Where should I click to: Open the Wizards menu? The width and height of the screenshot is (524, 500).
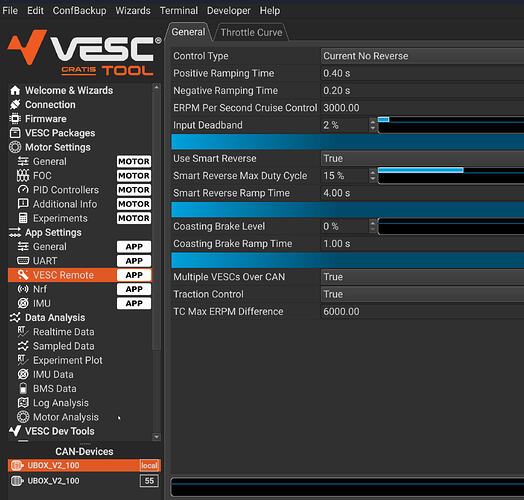(133, 11)
